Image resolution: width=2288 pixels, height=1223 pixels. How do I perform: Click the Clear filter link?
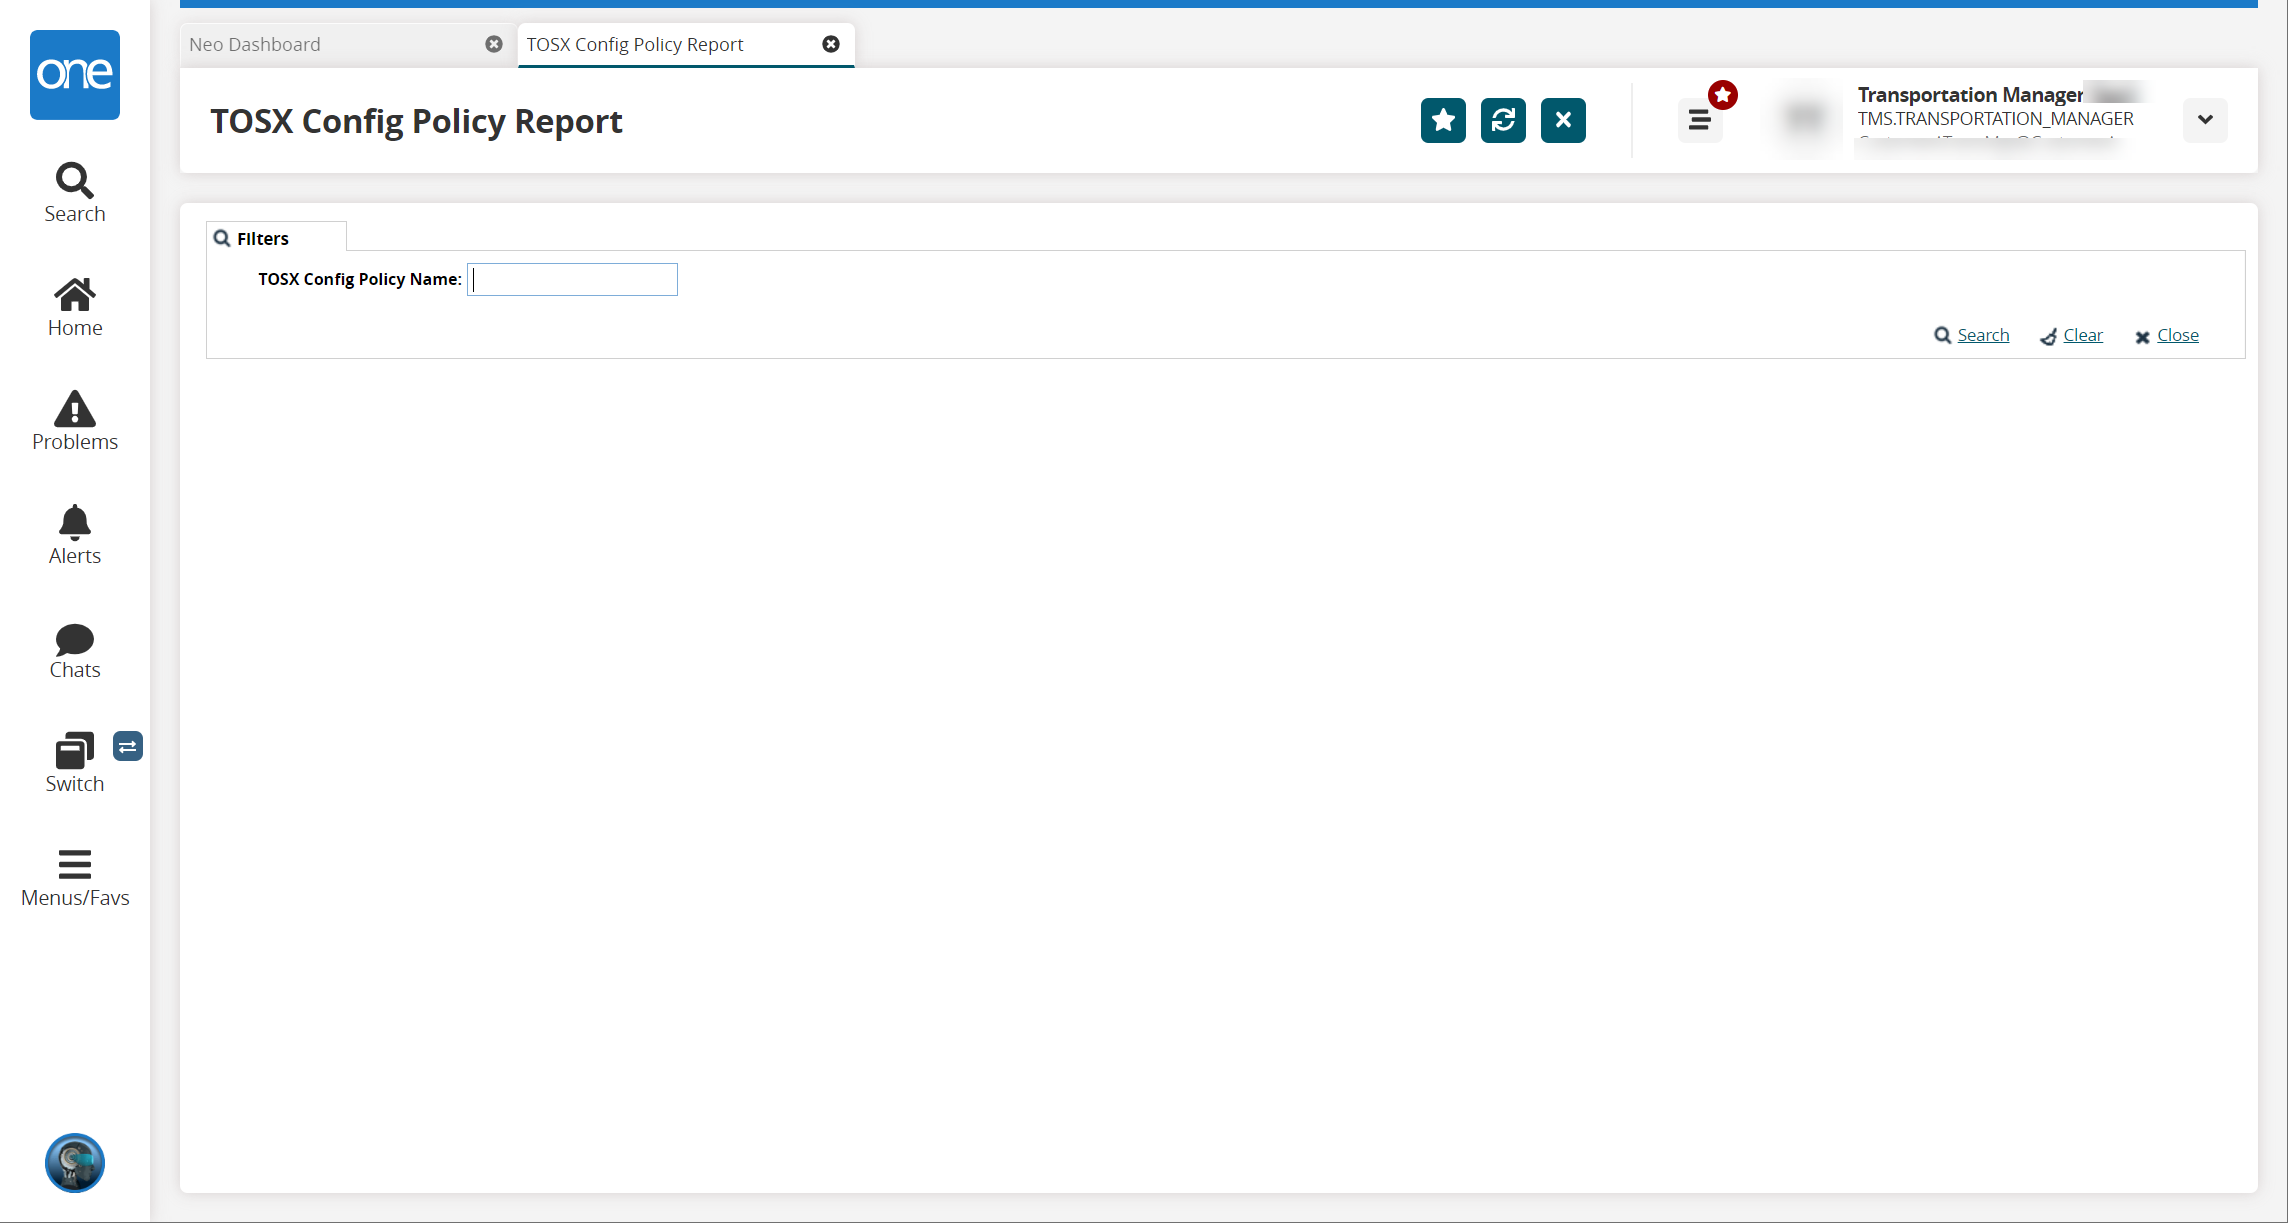2082,335
